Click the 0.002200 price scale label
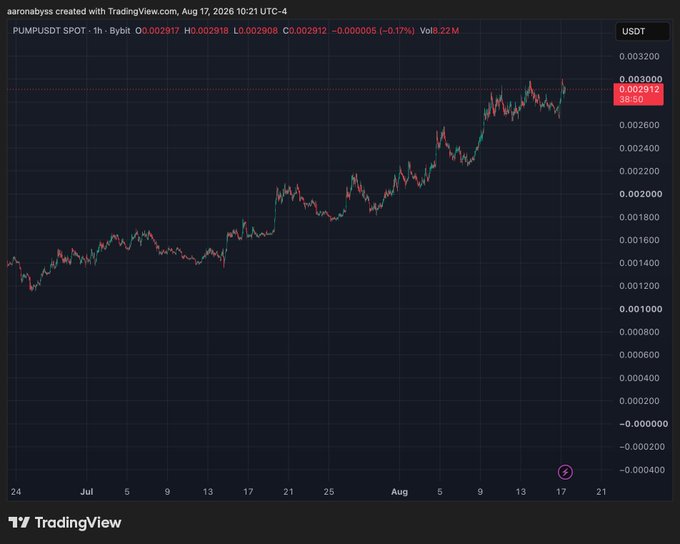Viewport: 680px width, 544px height. click(639, 171)
